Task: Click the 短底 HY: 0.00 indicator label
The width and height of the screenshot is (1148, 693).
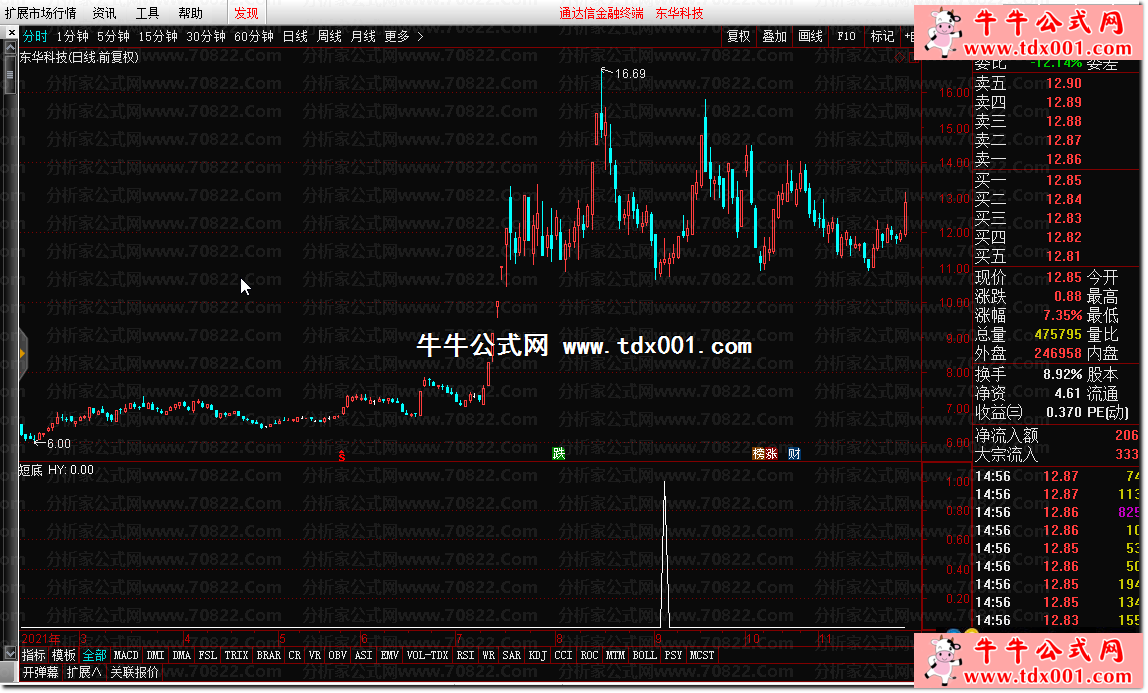Action: [x=56, y=470]
